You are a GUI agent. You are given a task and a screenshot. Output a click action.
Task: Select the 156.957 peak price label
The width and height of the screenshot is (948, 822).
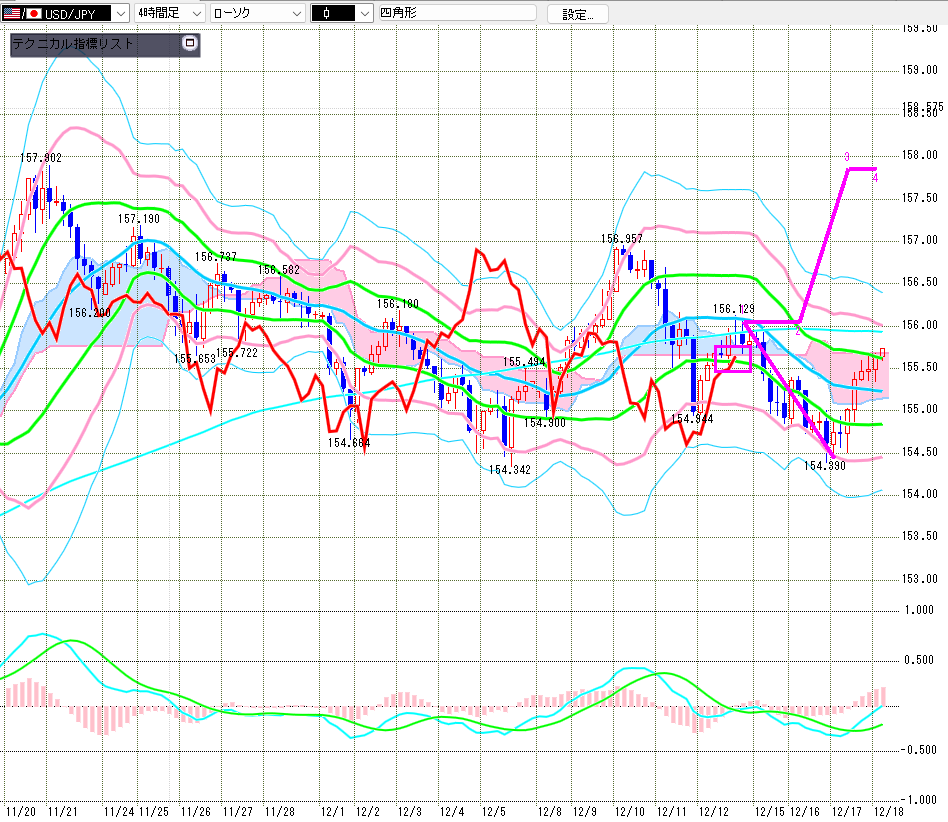(x=621, y=238)
